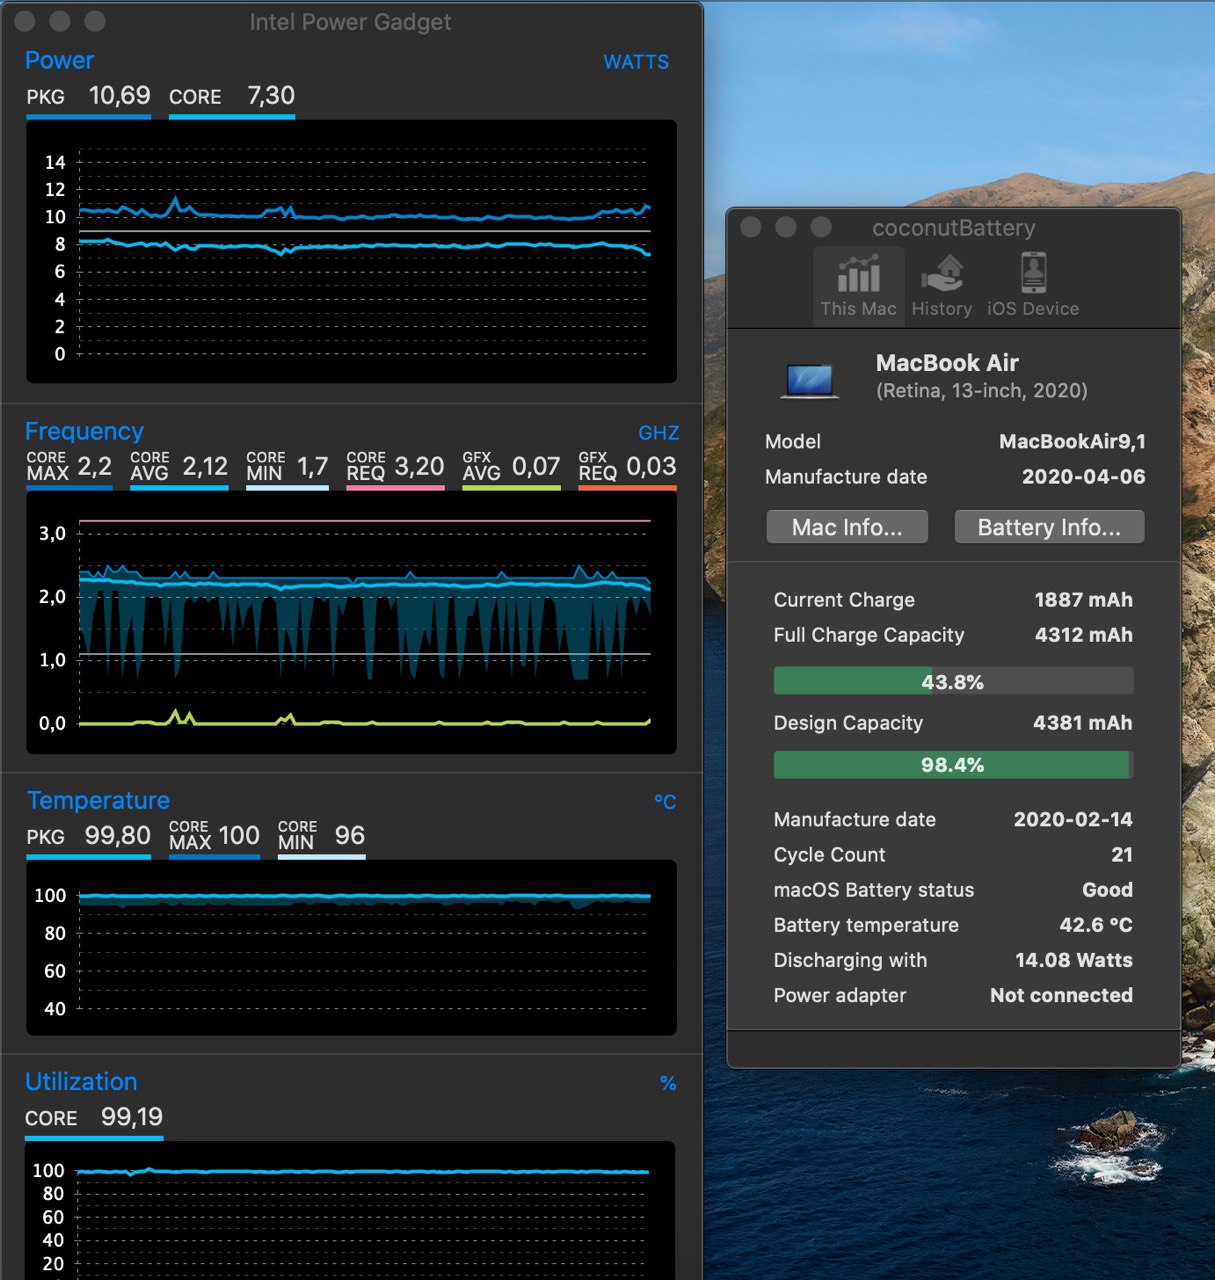Zoom the coconutBattery window

point(821,227)
